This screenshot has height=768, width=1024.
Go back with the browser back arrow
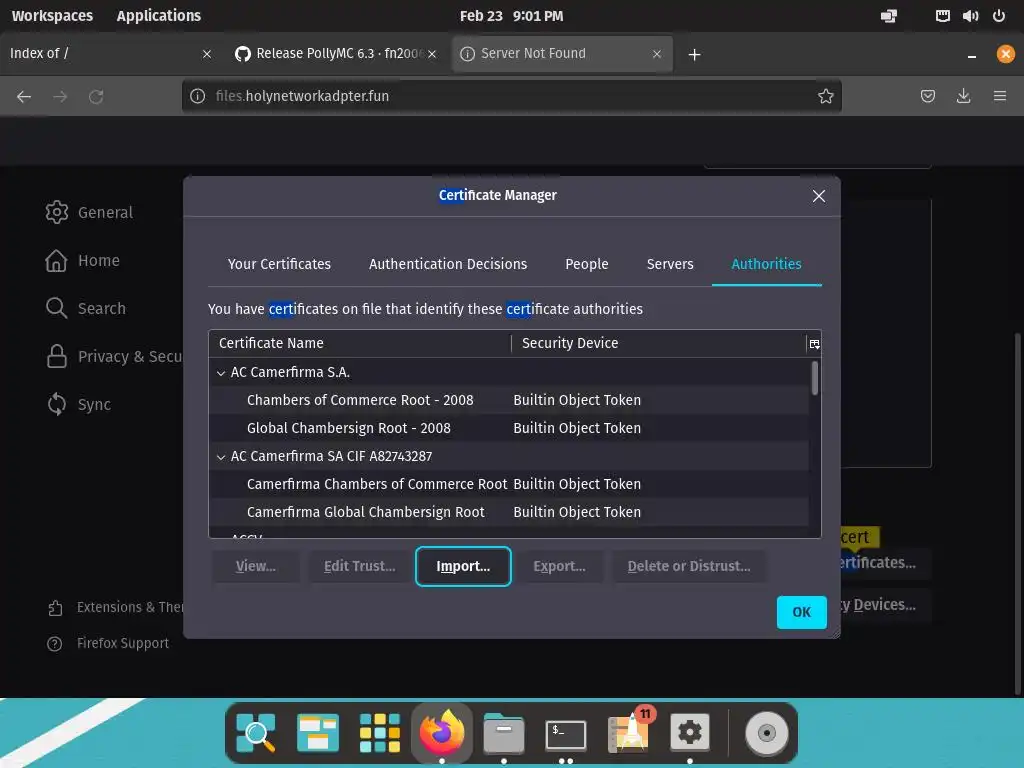coord(24,97)
